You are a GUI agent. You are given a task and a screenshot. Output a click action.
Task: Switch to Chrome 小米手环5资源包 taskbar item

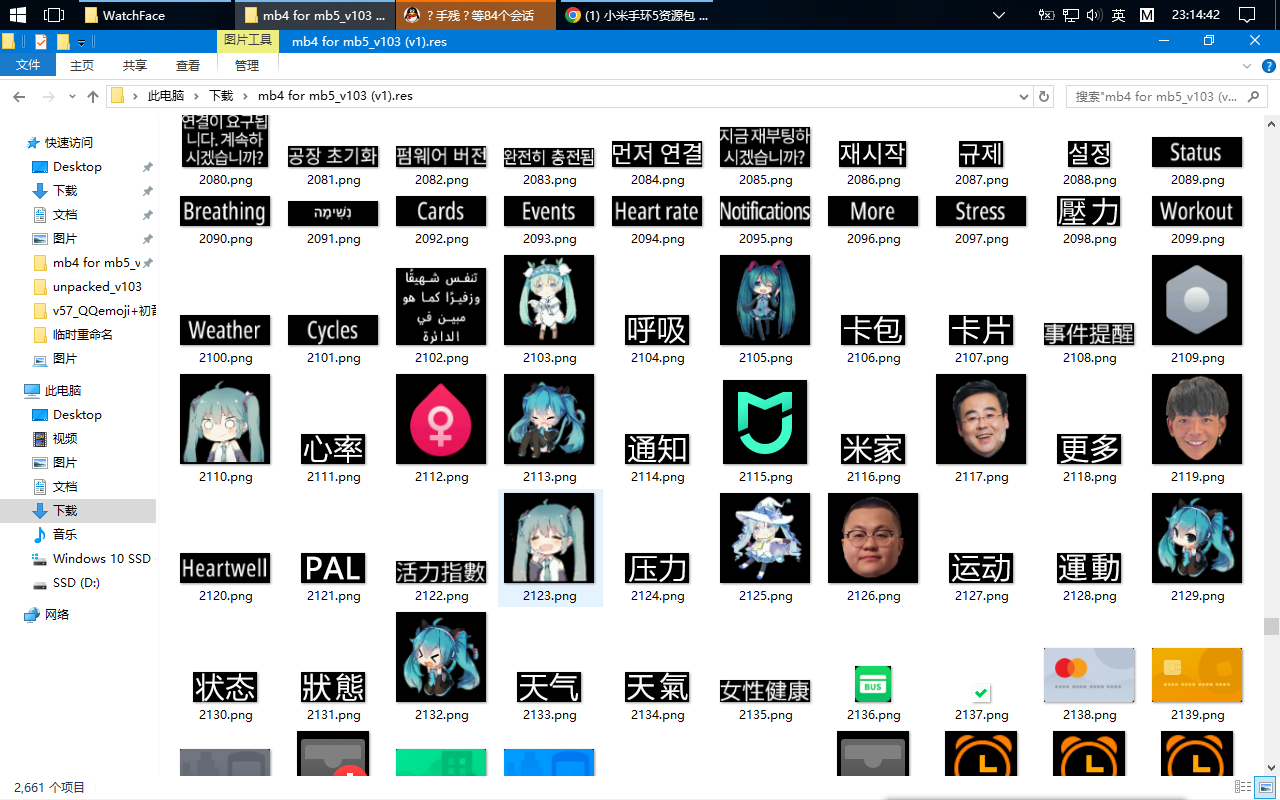(637, 15)
